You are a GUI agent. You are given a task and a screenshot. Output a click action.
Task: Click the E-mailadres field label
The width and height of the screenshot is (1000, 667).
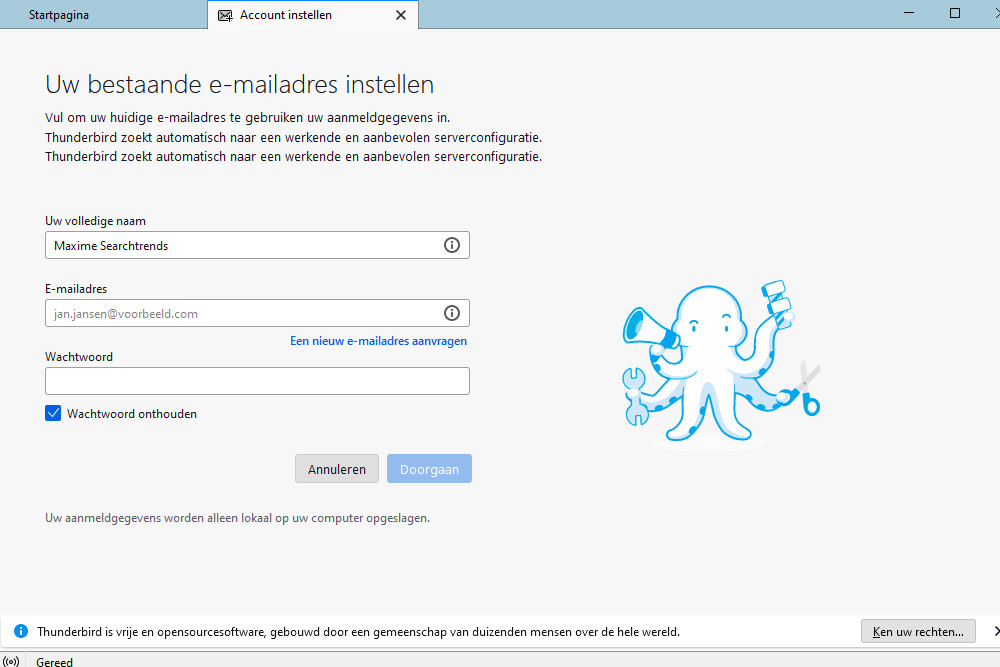click(x=76, y=289)
